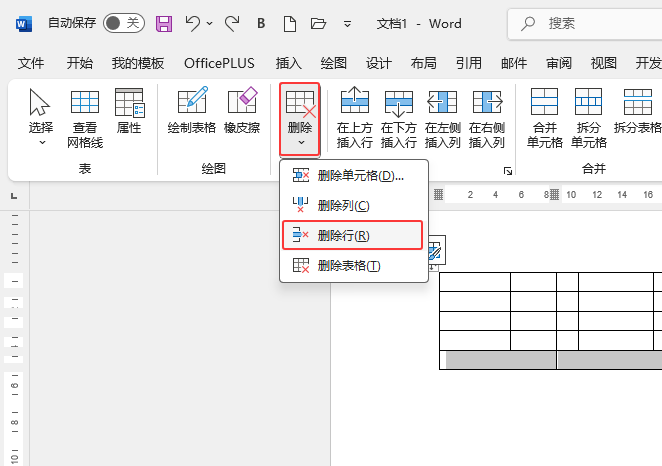Open the Undo history dropdown arrow
This screenshot has height=466, width=662.
(209, 24)
